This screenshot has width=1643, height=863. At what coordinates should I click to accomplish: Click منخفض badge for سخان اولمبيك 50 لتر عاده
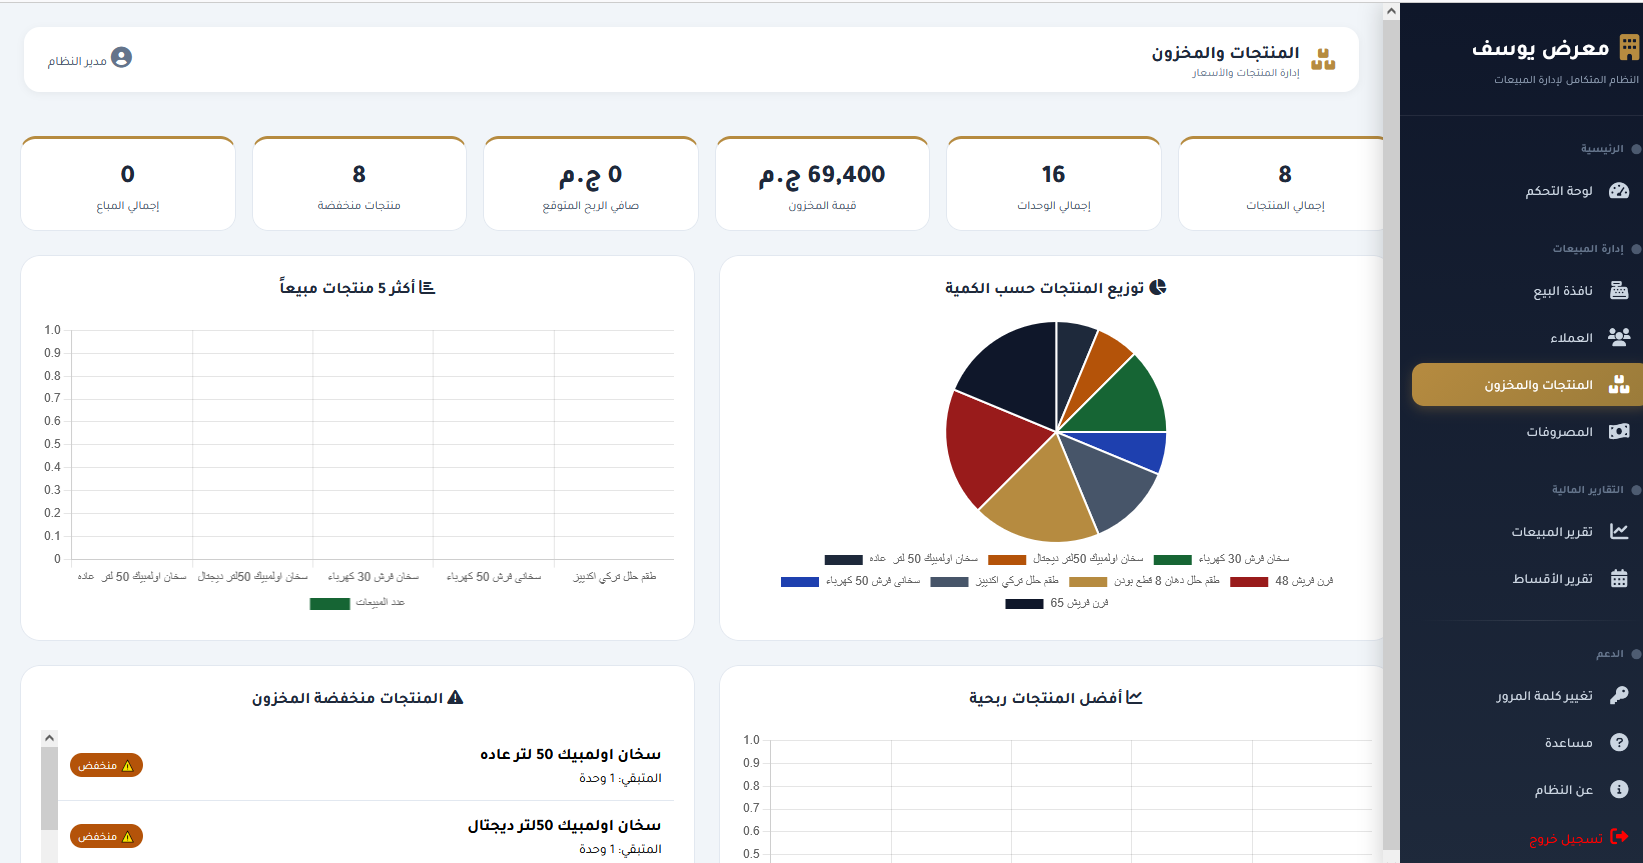coord(106,765)
